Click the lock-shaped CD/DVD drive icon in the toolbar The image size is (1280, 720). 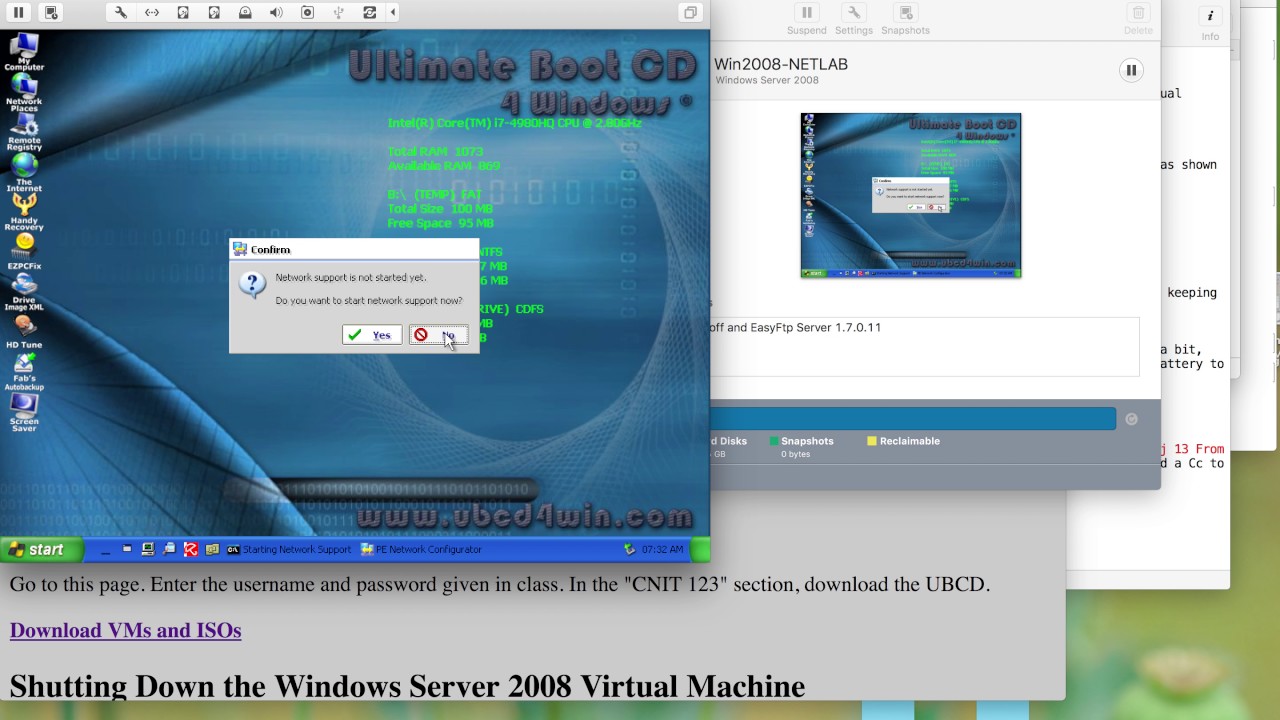tap(245, 13)
